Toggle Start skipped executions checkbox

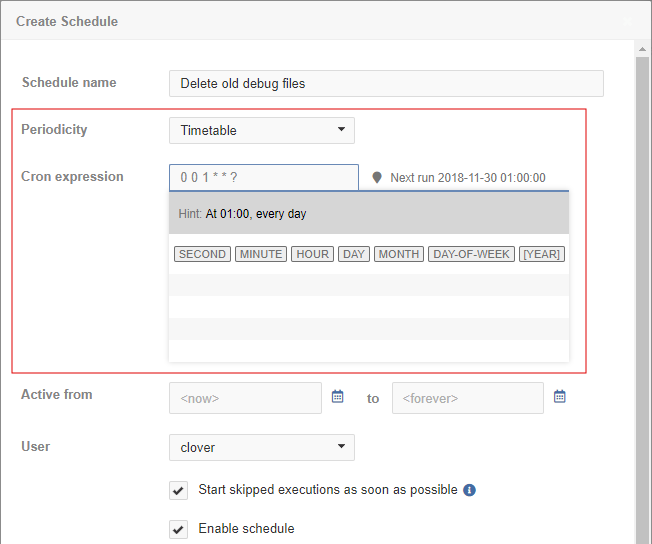[178, 490]
